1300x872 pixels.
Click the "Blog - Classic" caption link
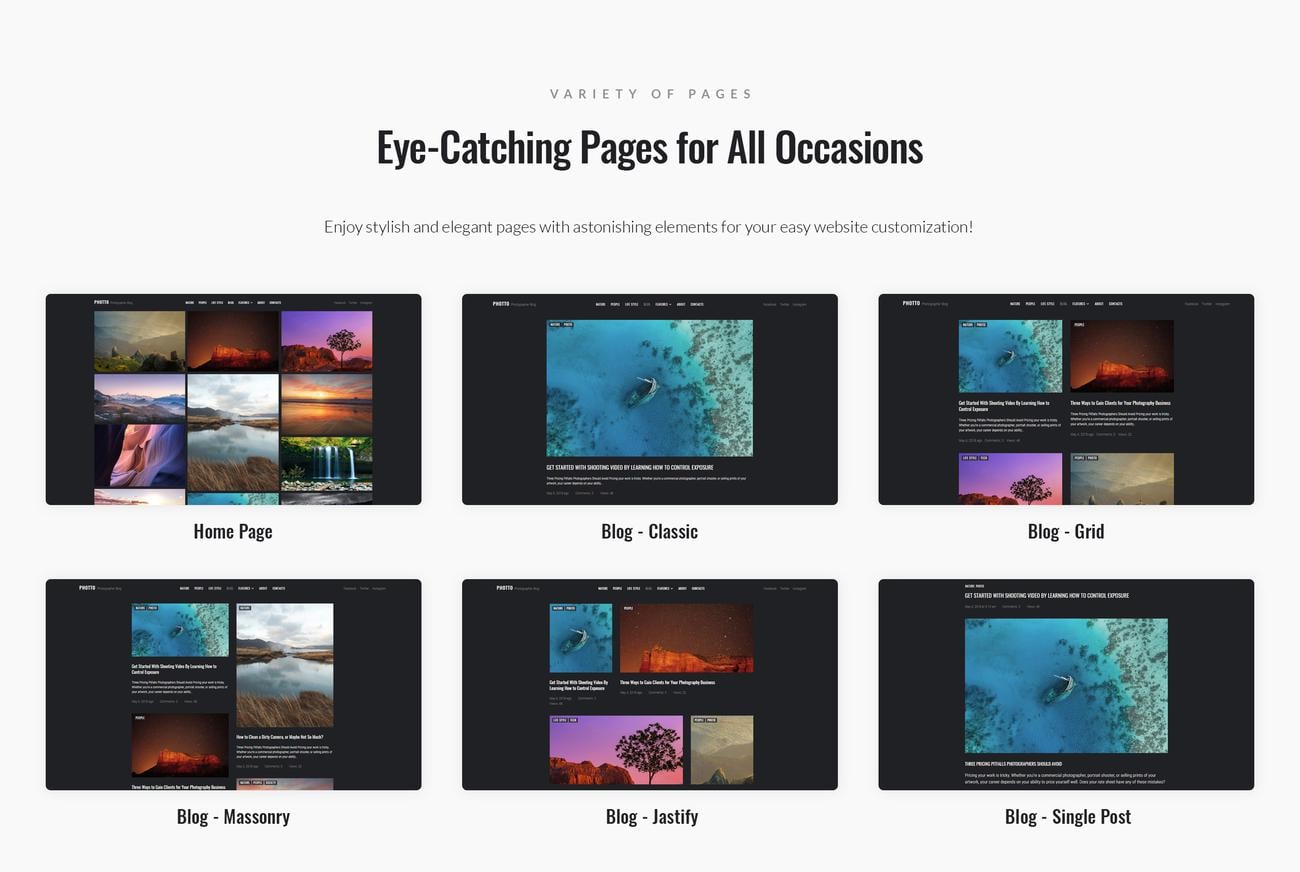(650, 531)
